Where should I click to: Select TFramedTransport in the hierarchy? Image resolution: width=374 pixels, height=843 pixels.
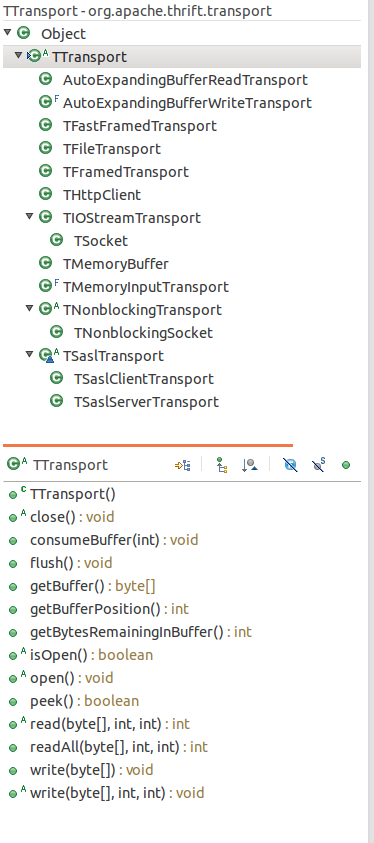pyautogui.click(x=126, y=172)
